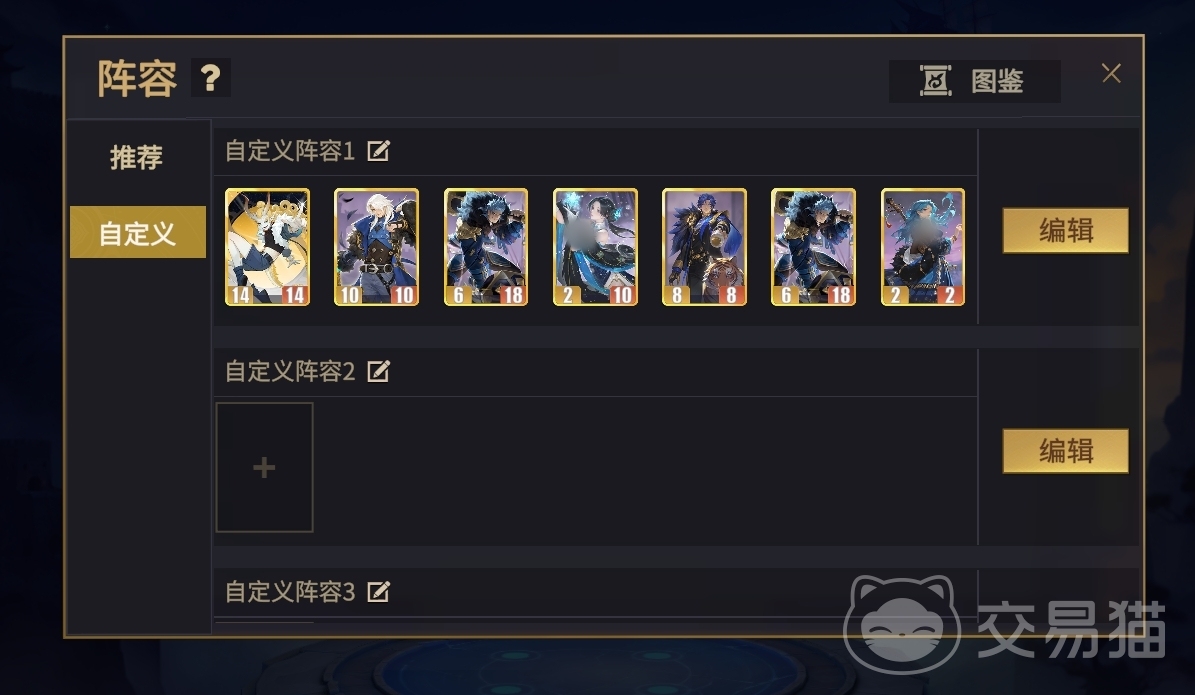Screen dimensions: 1195x695
Task: Tap the rename icon next to 自定义阵容3
Action: [378, 591]
